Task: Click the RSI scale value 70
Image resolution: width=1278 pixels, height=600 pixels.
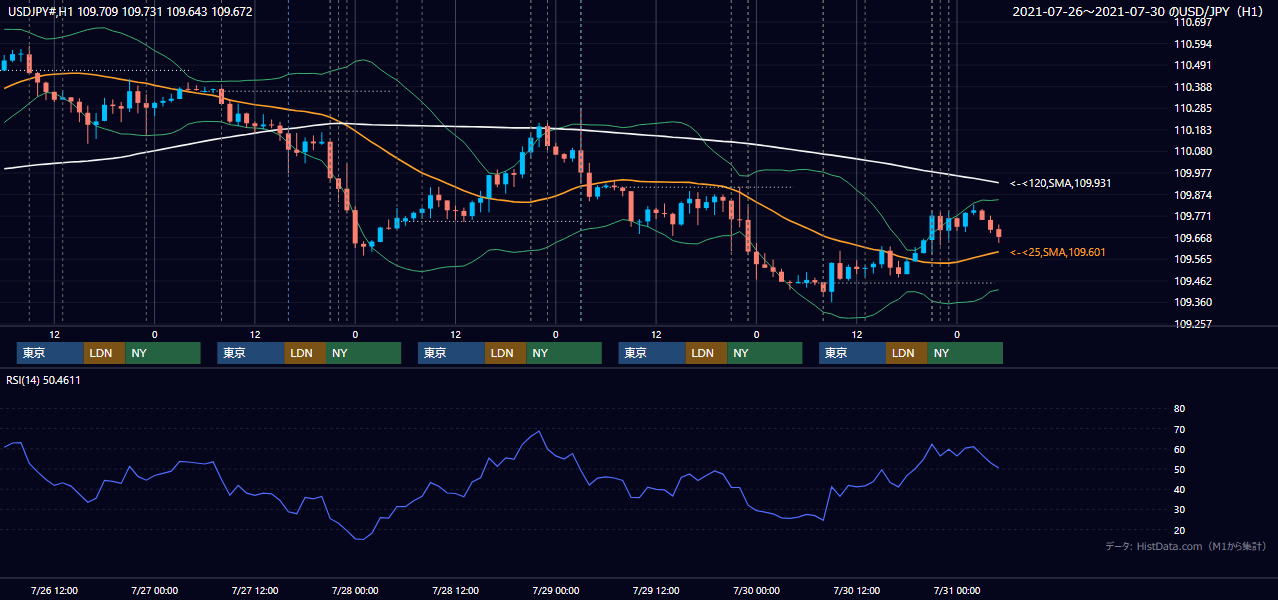Action: [1179, 429]
